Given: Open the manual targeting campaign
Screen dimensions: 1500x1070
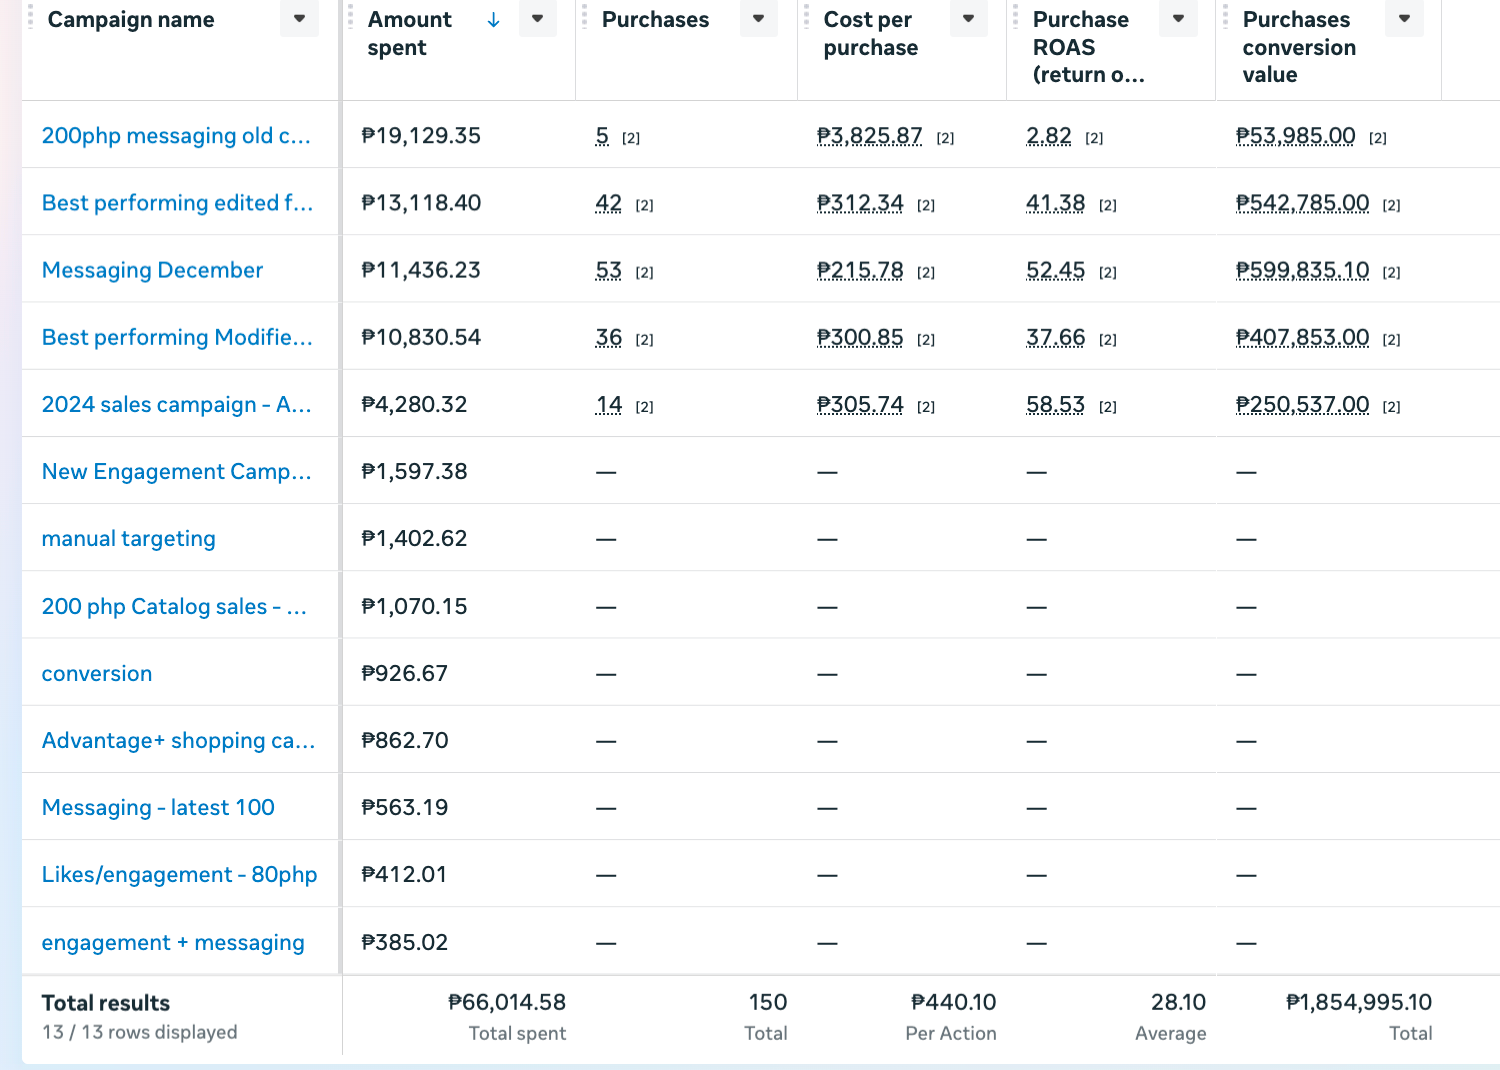Looking at the screenshot, I should pyautogui.click(x=128, y=538).
